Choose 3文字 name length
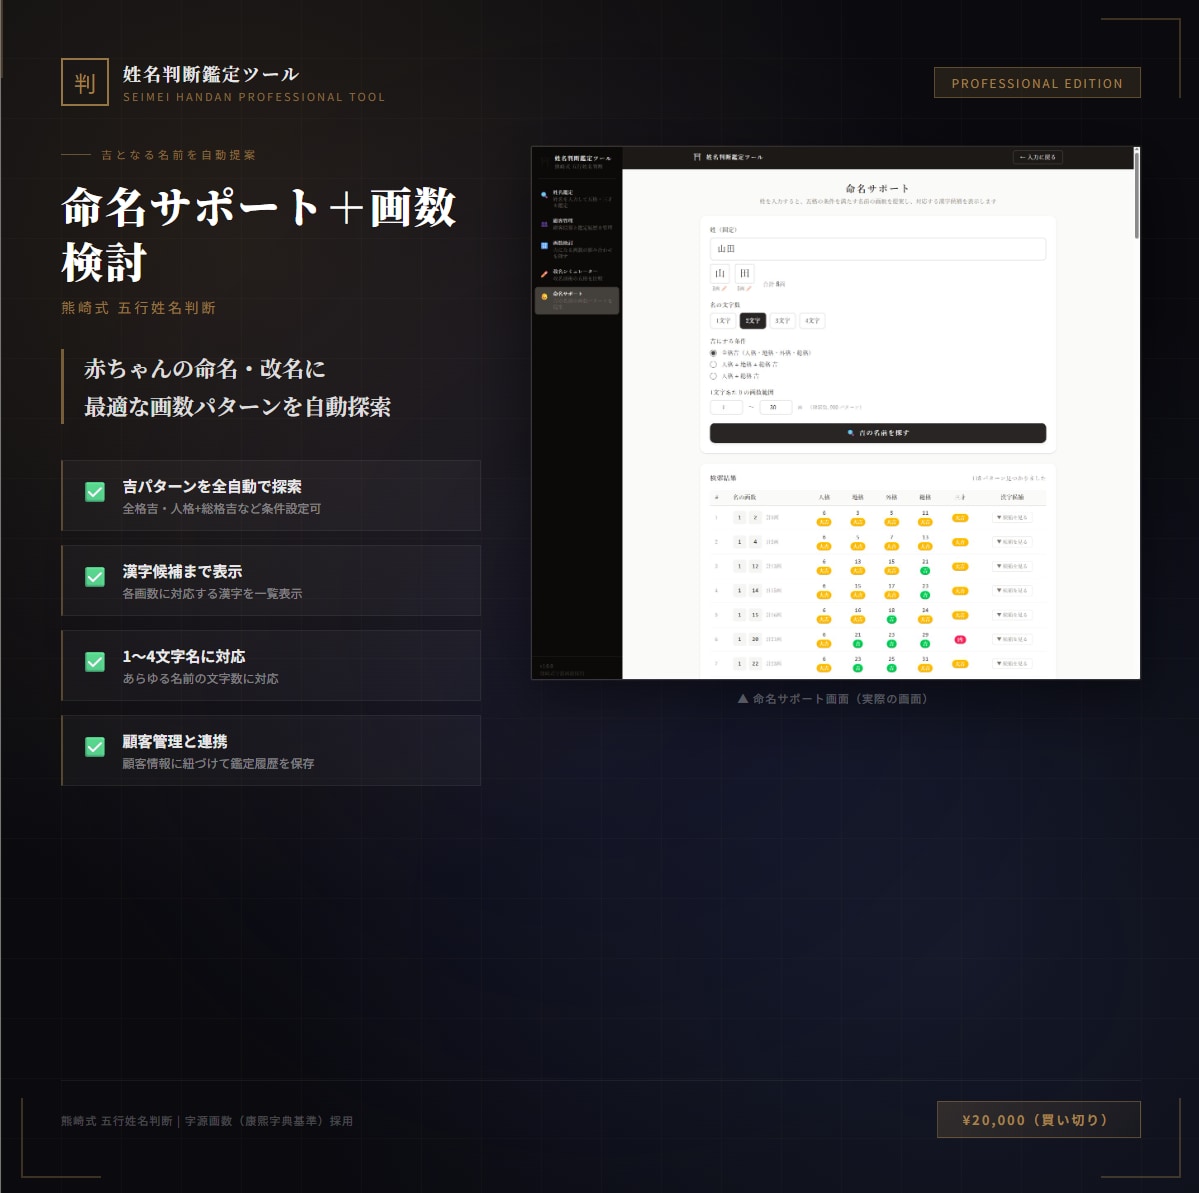The height and width of the screenshot is (1193, 1199). pos(782,321)
